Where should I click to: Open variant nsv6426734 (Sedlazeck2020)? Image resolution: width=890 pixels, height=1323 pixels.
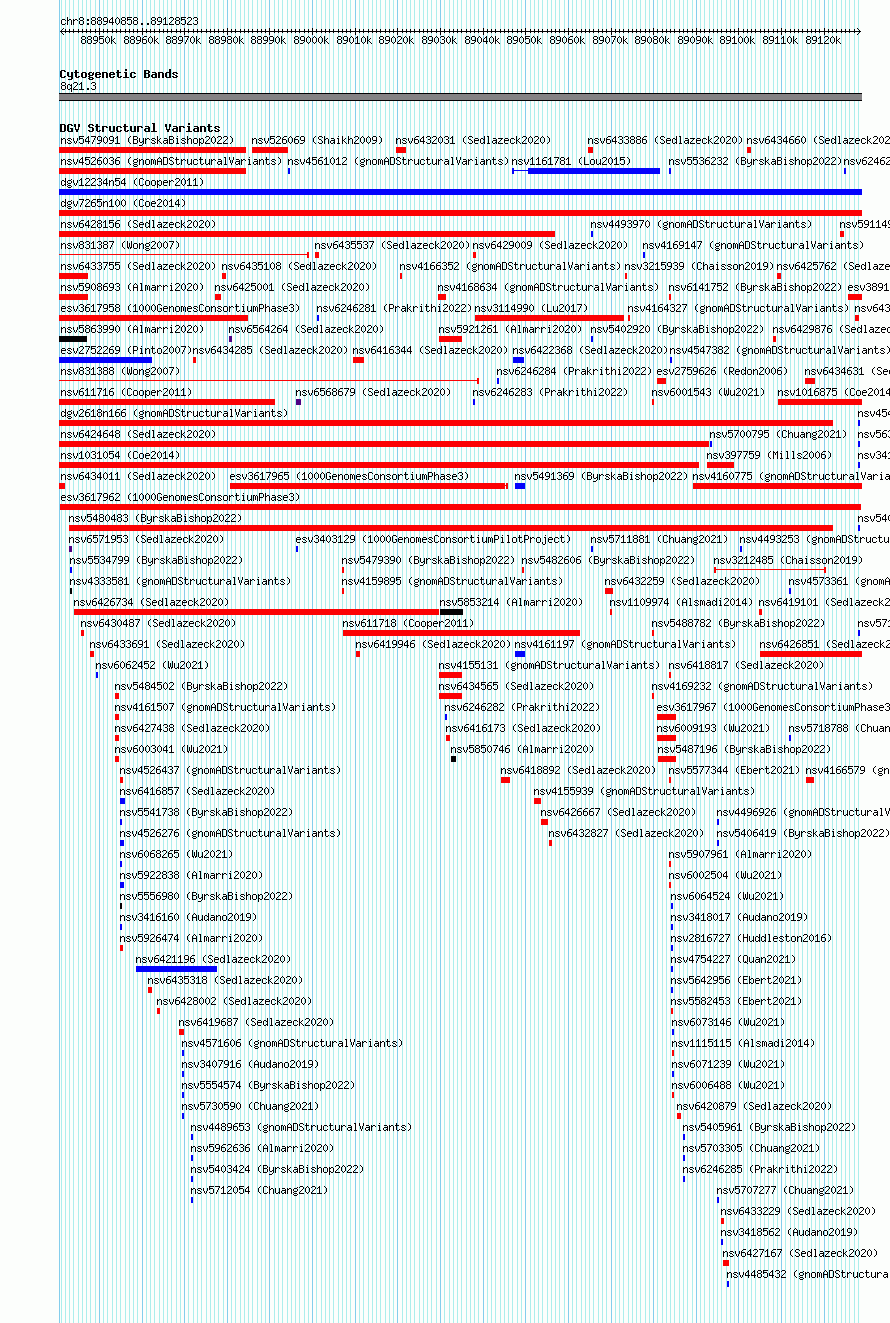point(151,603)
